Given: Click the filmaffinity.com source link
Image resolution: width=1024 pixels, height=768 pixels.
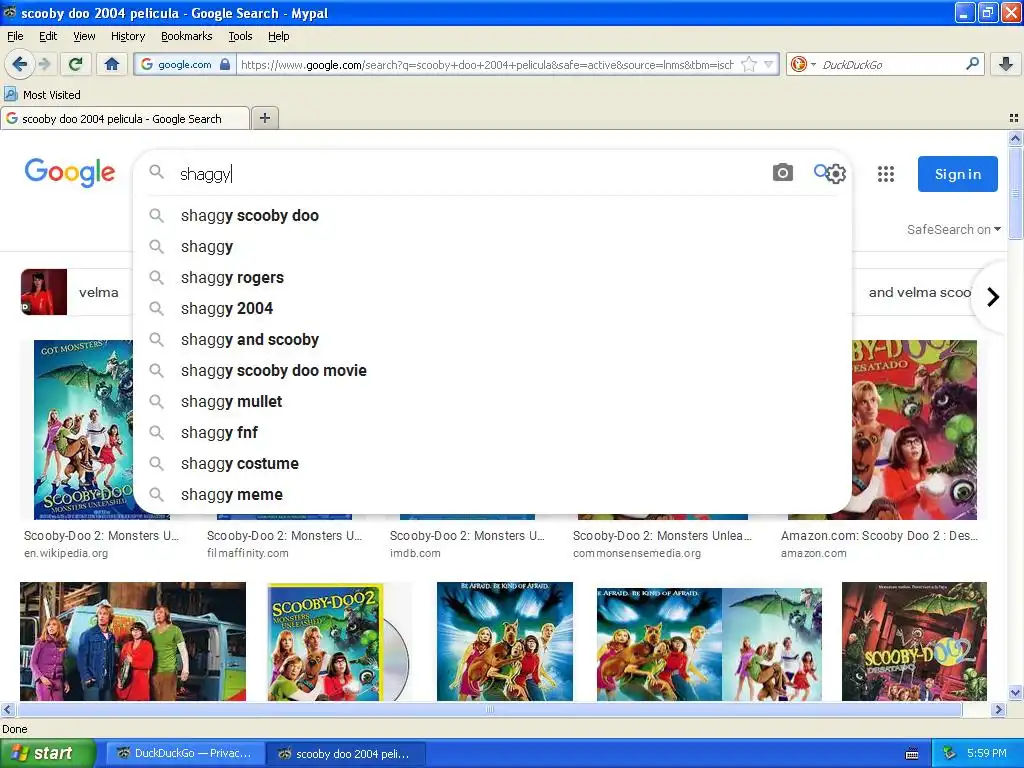Looking at the screenshot, I should click(x=248, y=553).
